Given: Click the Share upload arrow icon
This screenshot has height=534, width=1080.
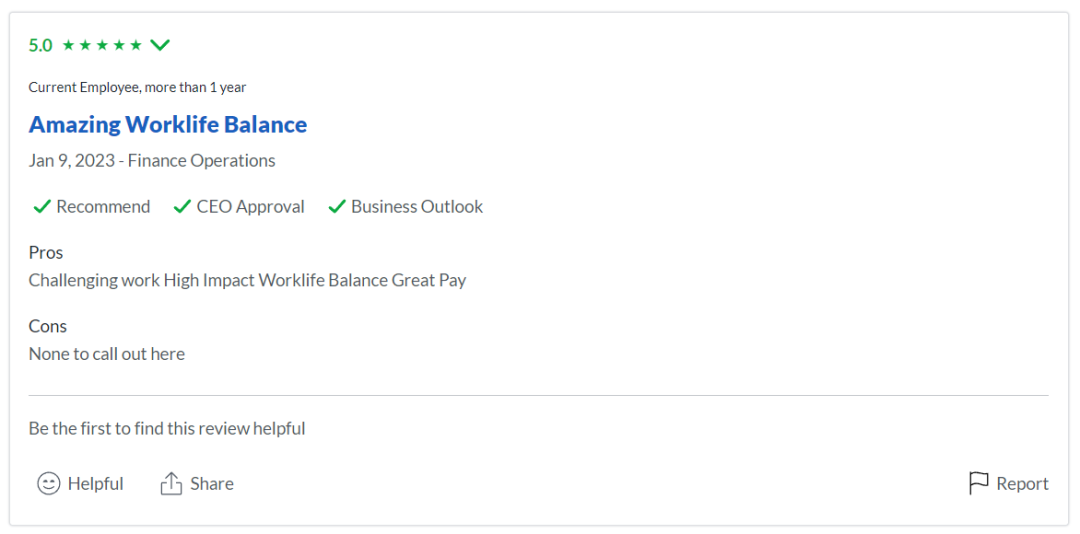Looking at the screenshot, I should (x=171, y=484).
